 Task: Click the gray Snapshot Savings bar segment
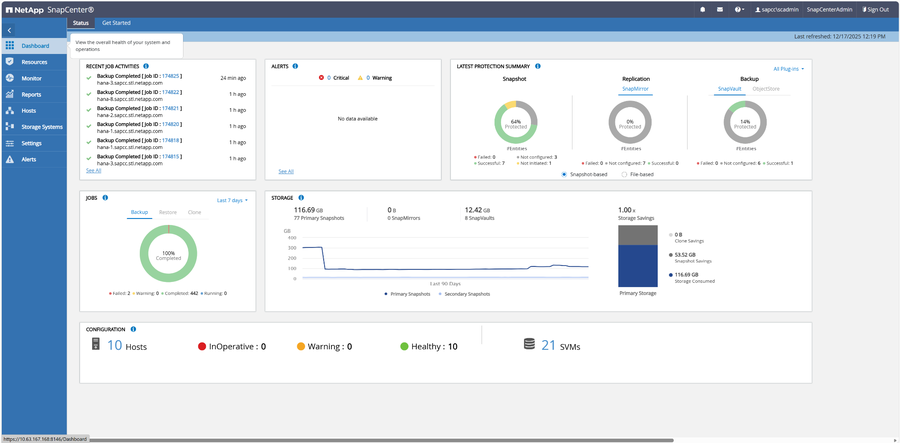pos(638,235)
